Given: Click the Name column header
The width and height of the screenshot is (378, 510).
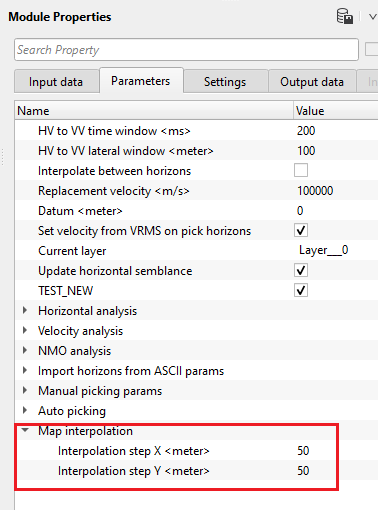Looking at the screenshot, I should [154, 111].
